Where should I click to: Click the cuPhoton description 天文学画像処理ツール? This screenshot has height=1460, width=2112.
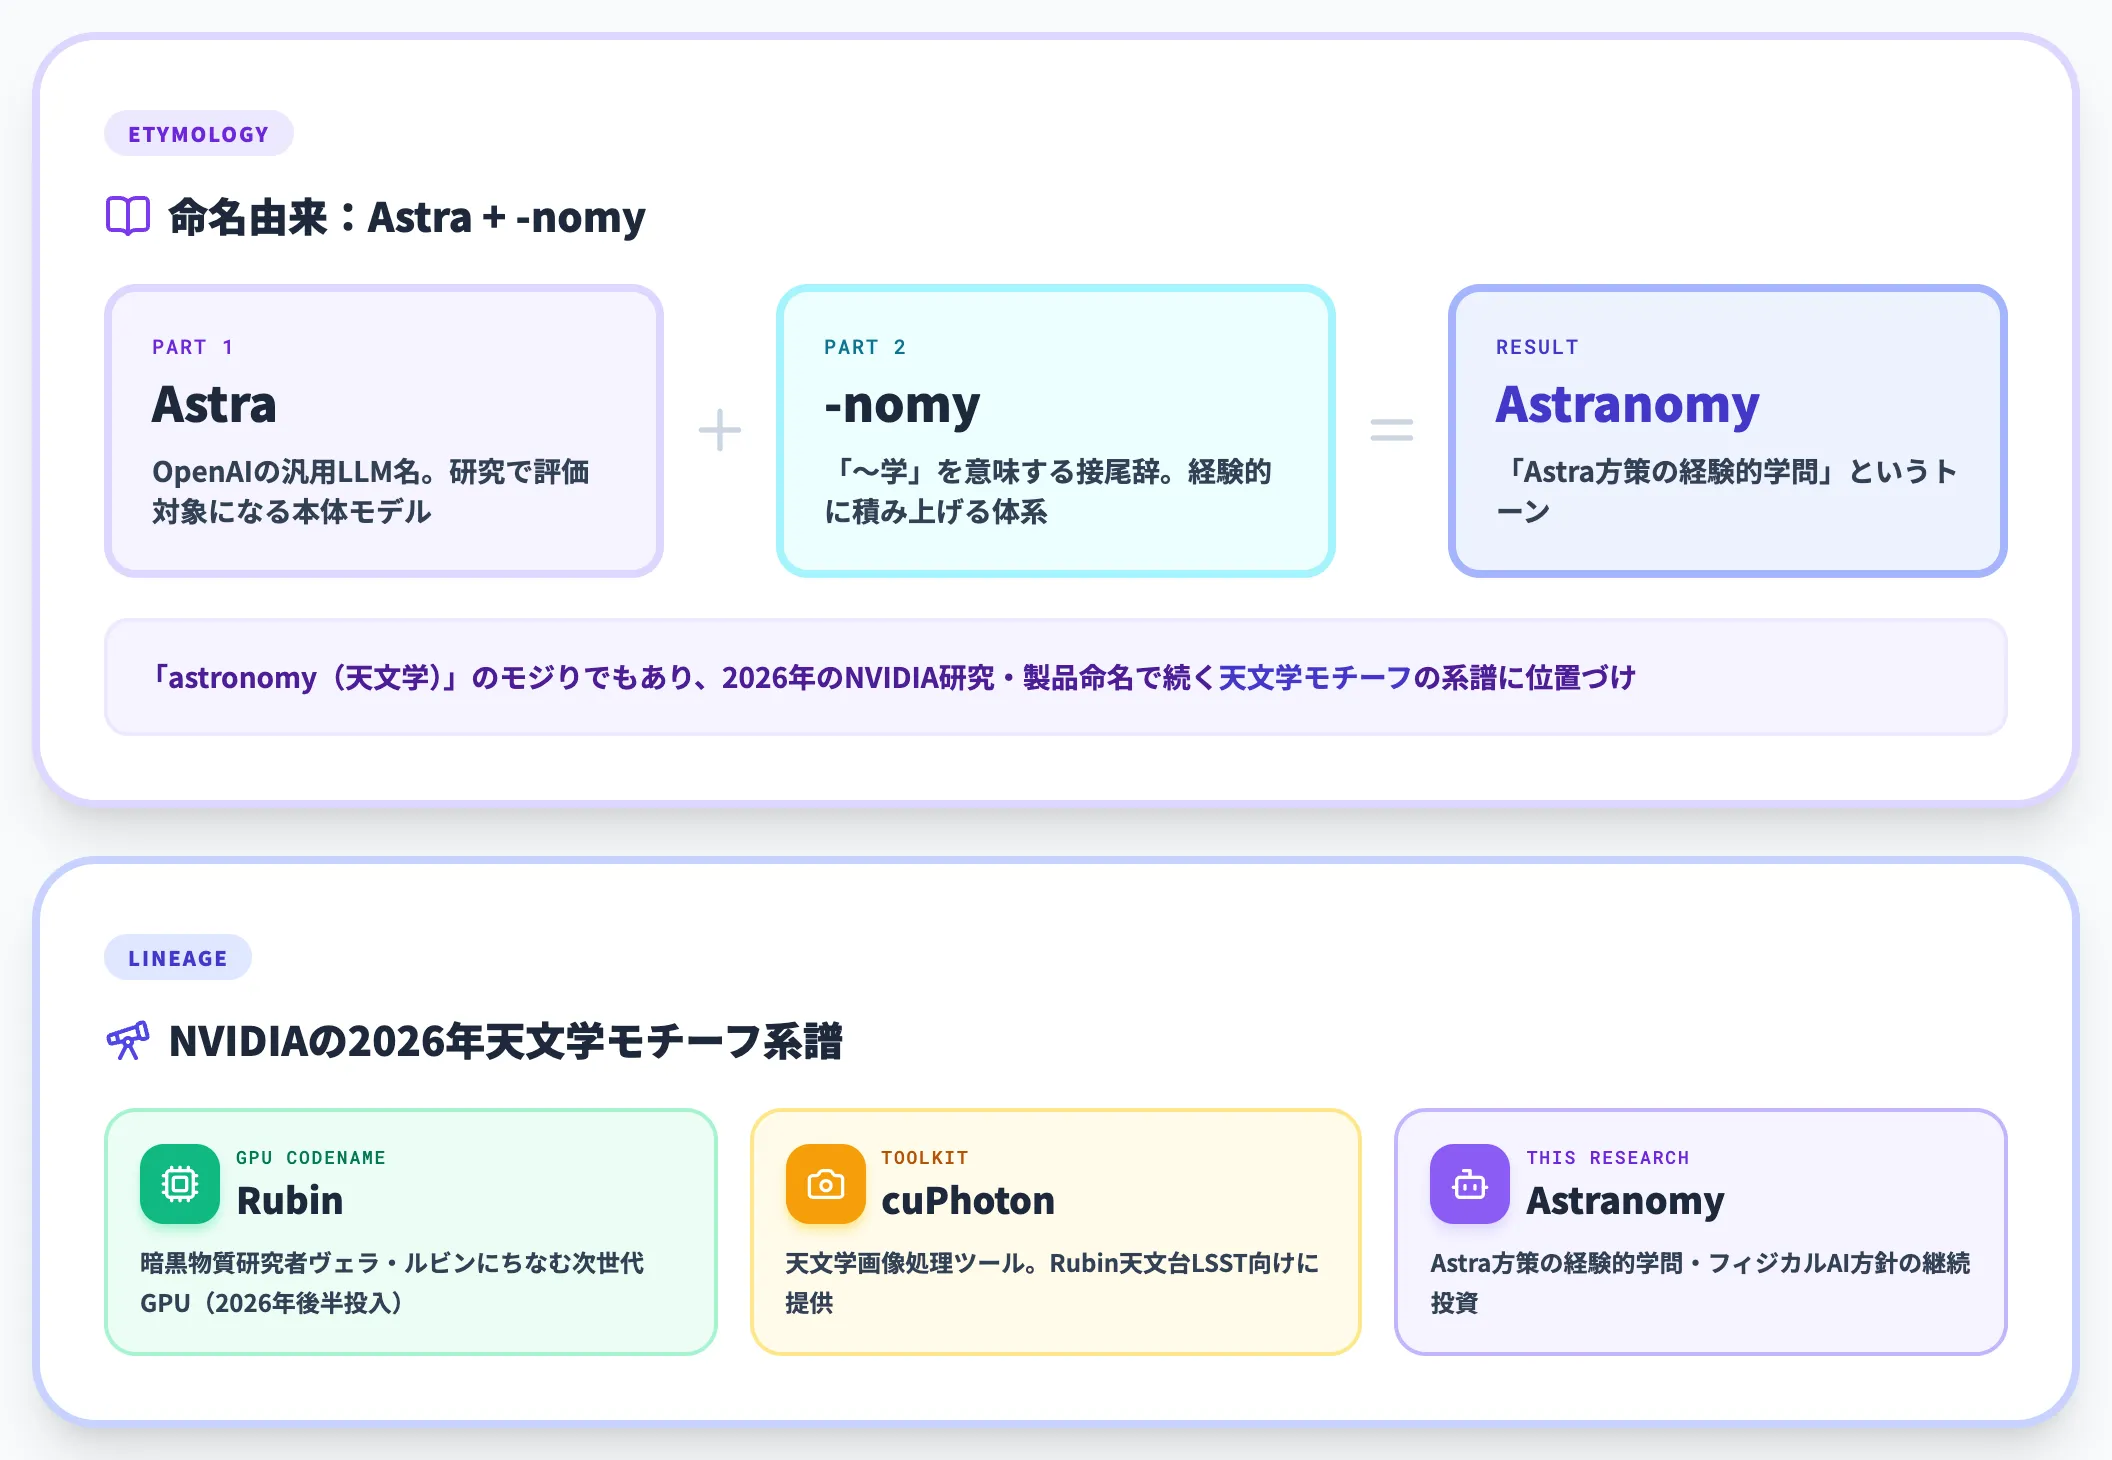point(1052,1282)
